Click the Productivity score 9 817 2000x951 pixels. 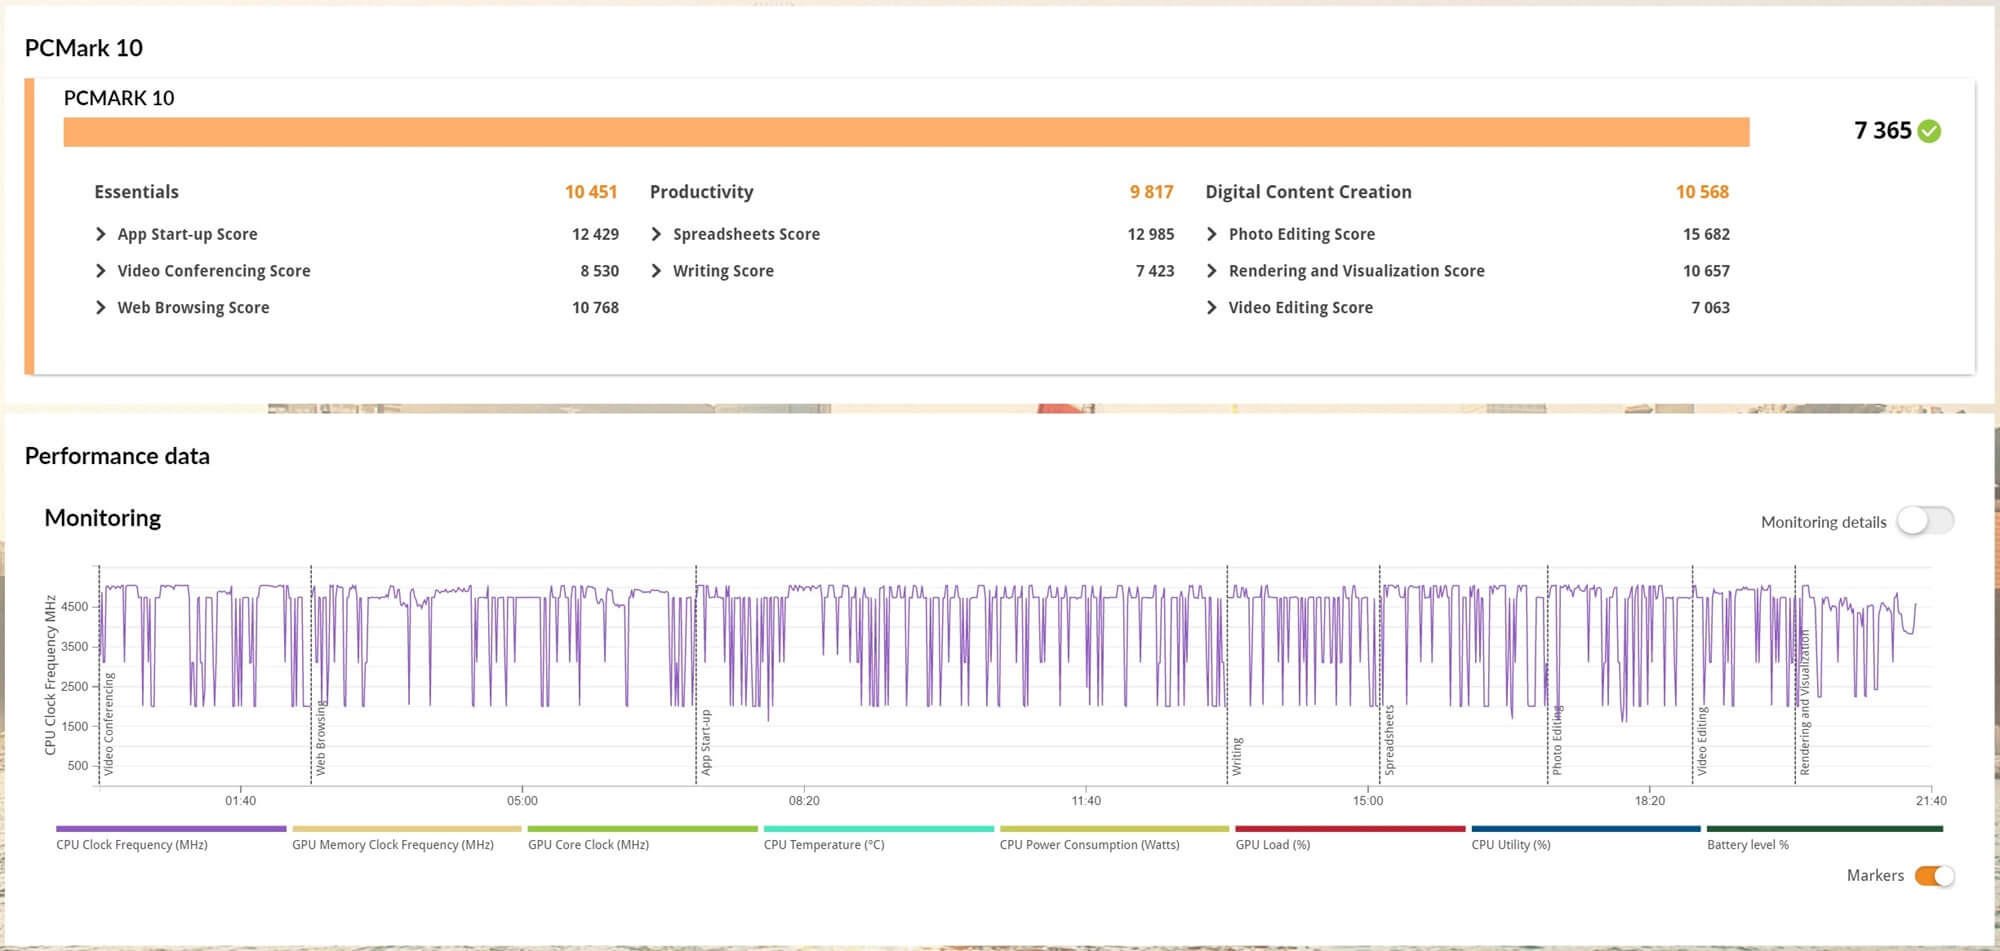[1152, 192]
